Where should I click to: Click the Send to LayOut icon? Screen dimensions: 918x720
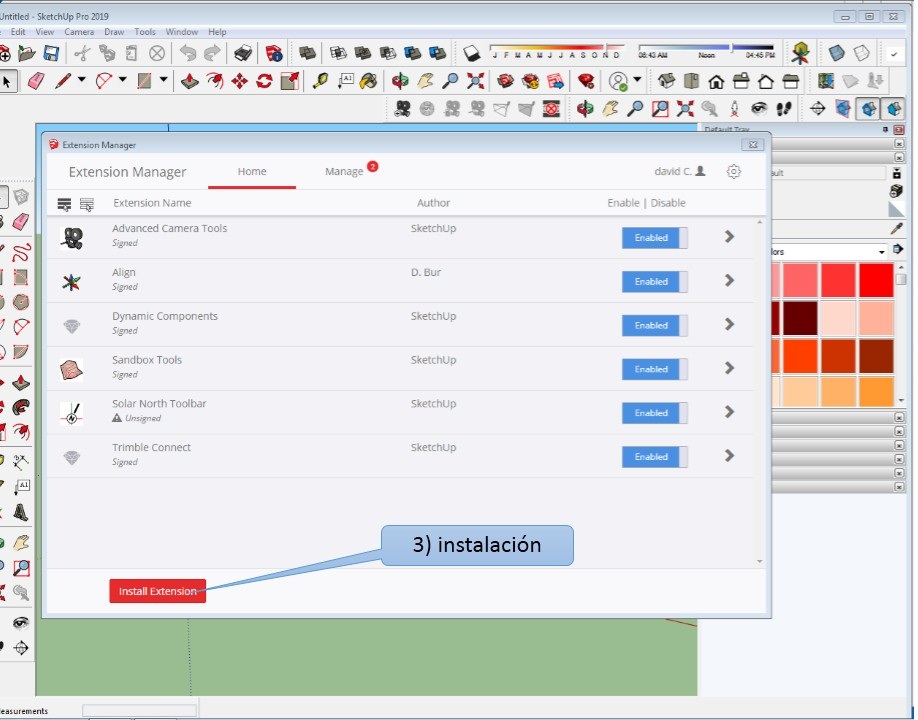pos(555,81)
